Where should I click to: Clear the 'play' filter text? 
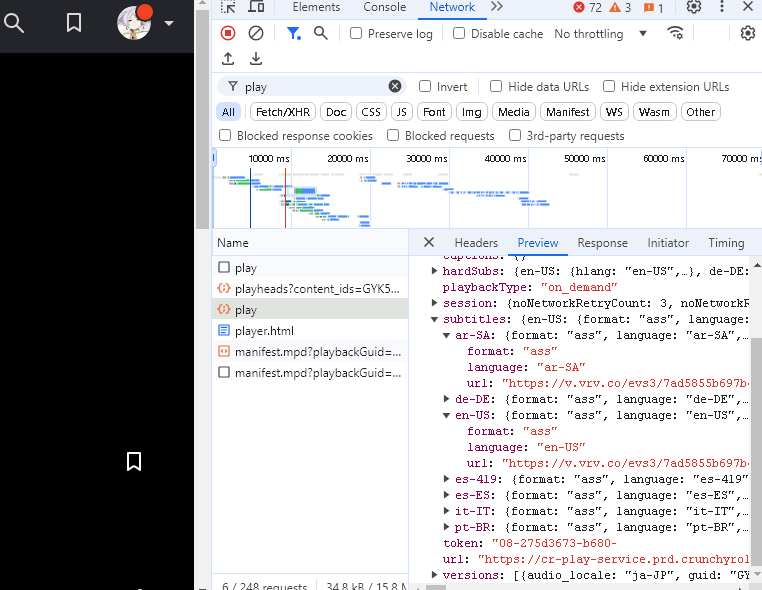pyautogui.click(x=395, y=87)
